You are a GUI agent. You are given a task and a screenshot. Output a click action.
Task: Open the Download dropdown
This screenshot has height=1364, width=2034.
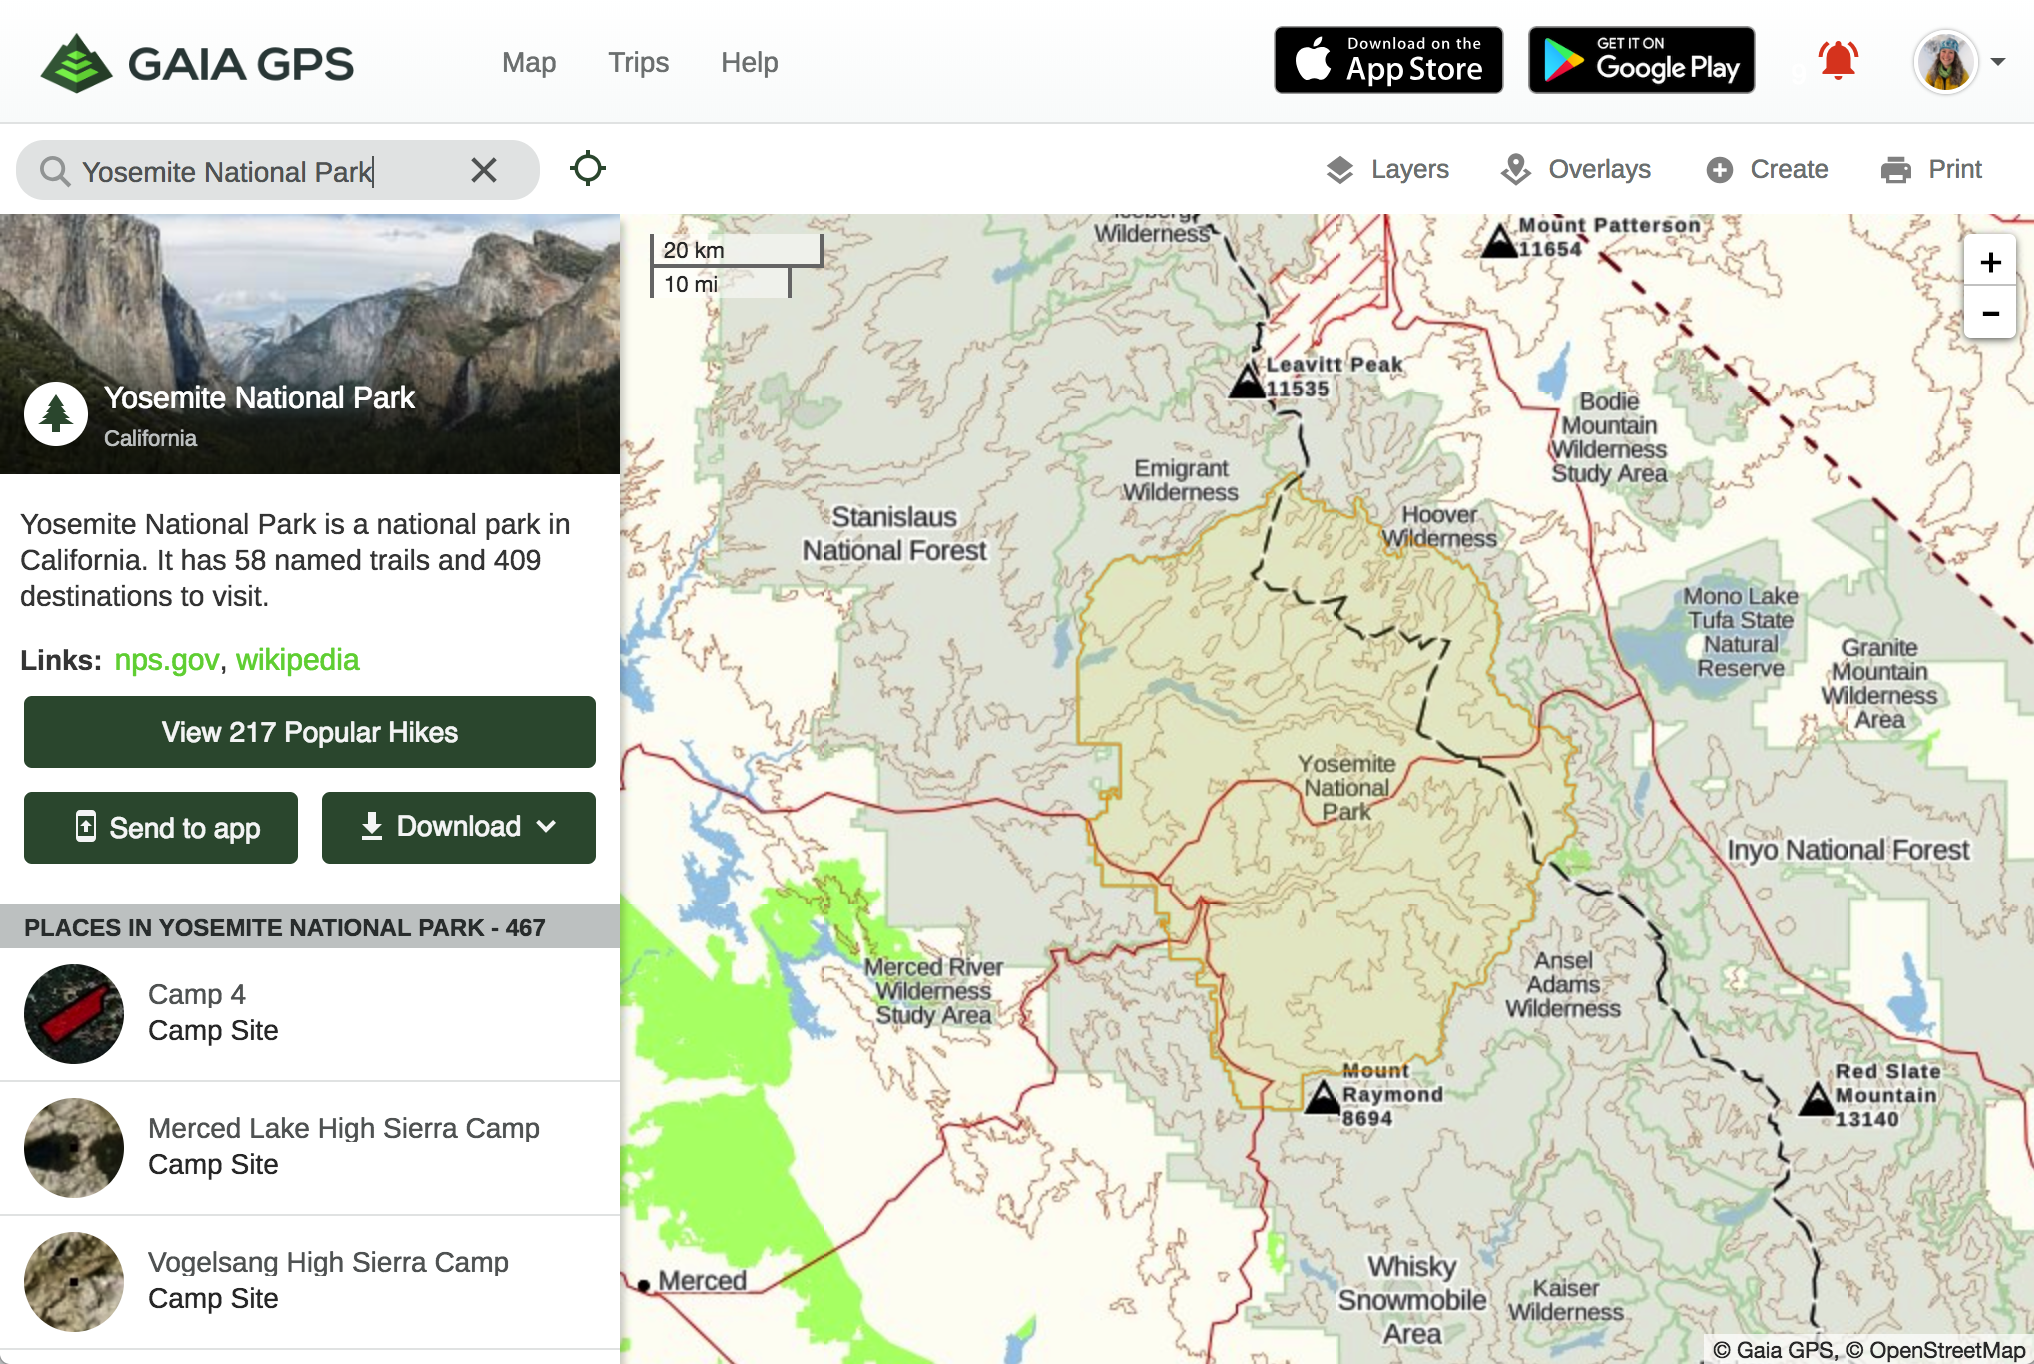(x=459, y=828)
